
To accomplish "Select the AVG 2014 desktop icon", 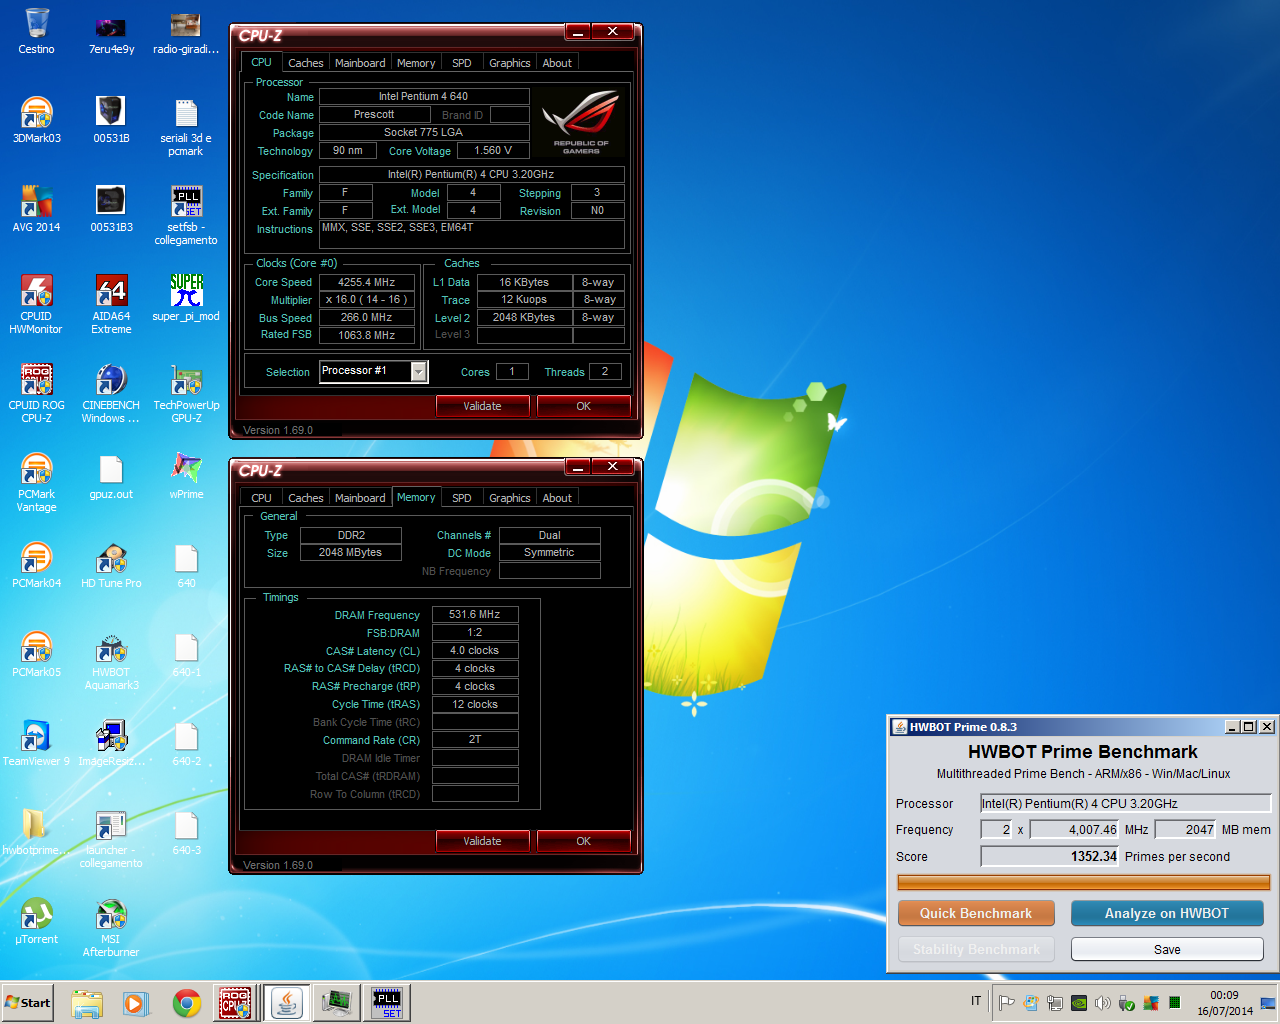I will tap(37, 209).
